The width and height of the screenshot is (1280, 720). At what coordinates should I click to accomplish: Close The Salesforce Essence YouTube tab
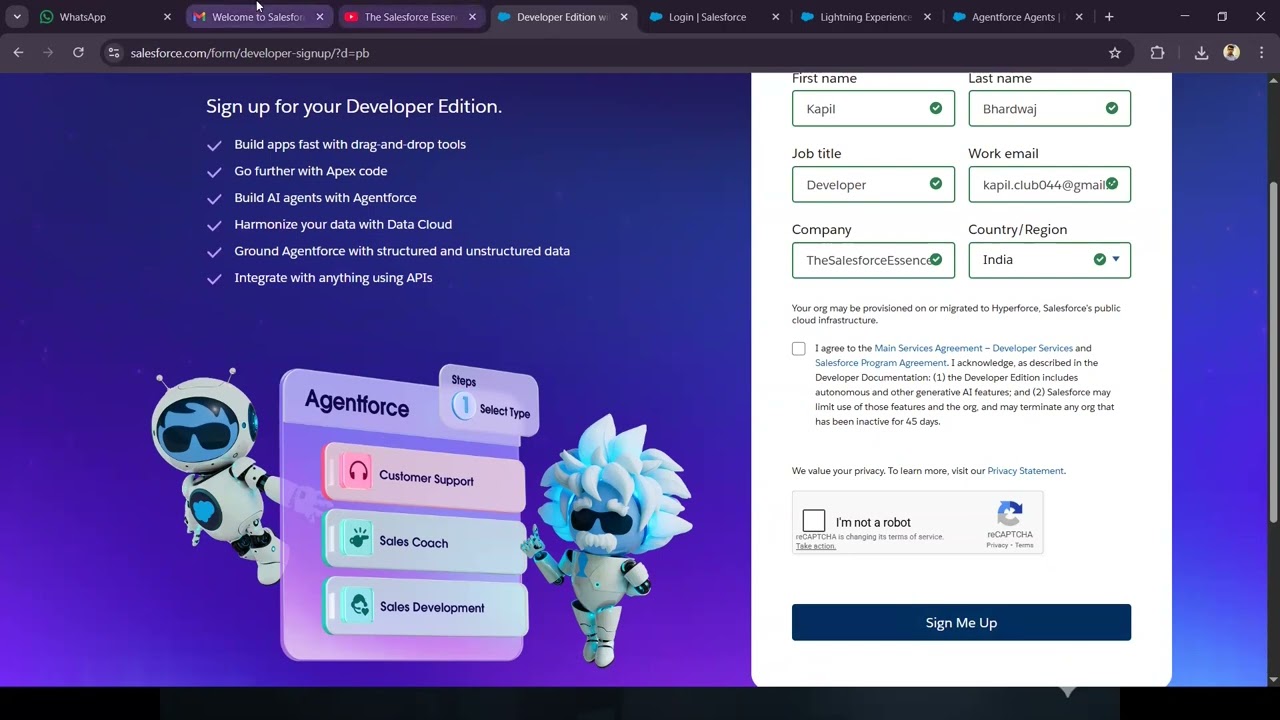(473, 17)
